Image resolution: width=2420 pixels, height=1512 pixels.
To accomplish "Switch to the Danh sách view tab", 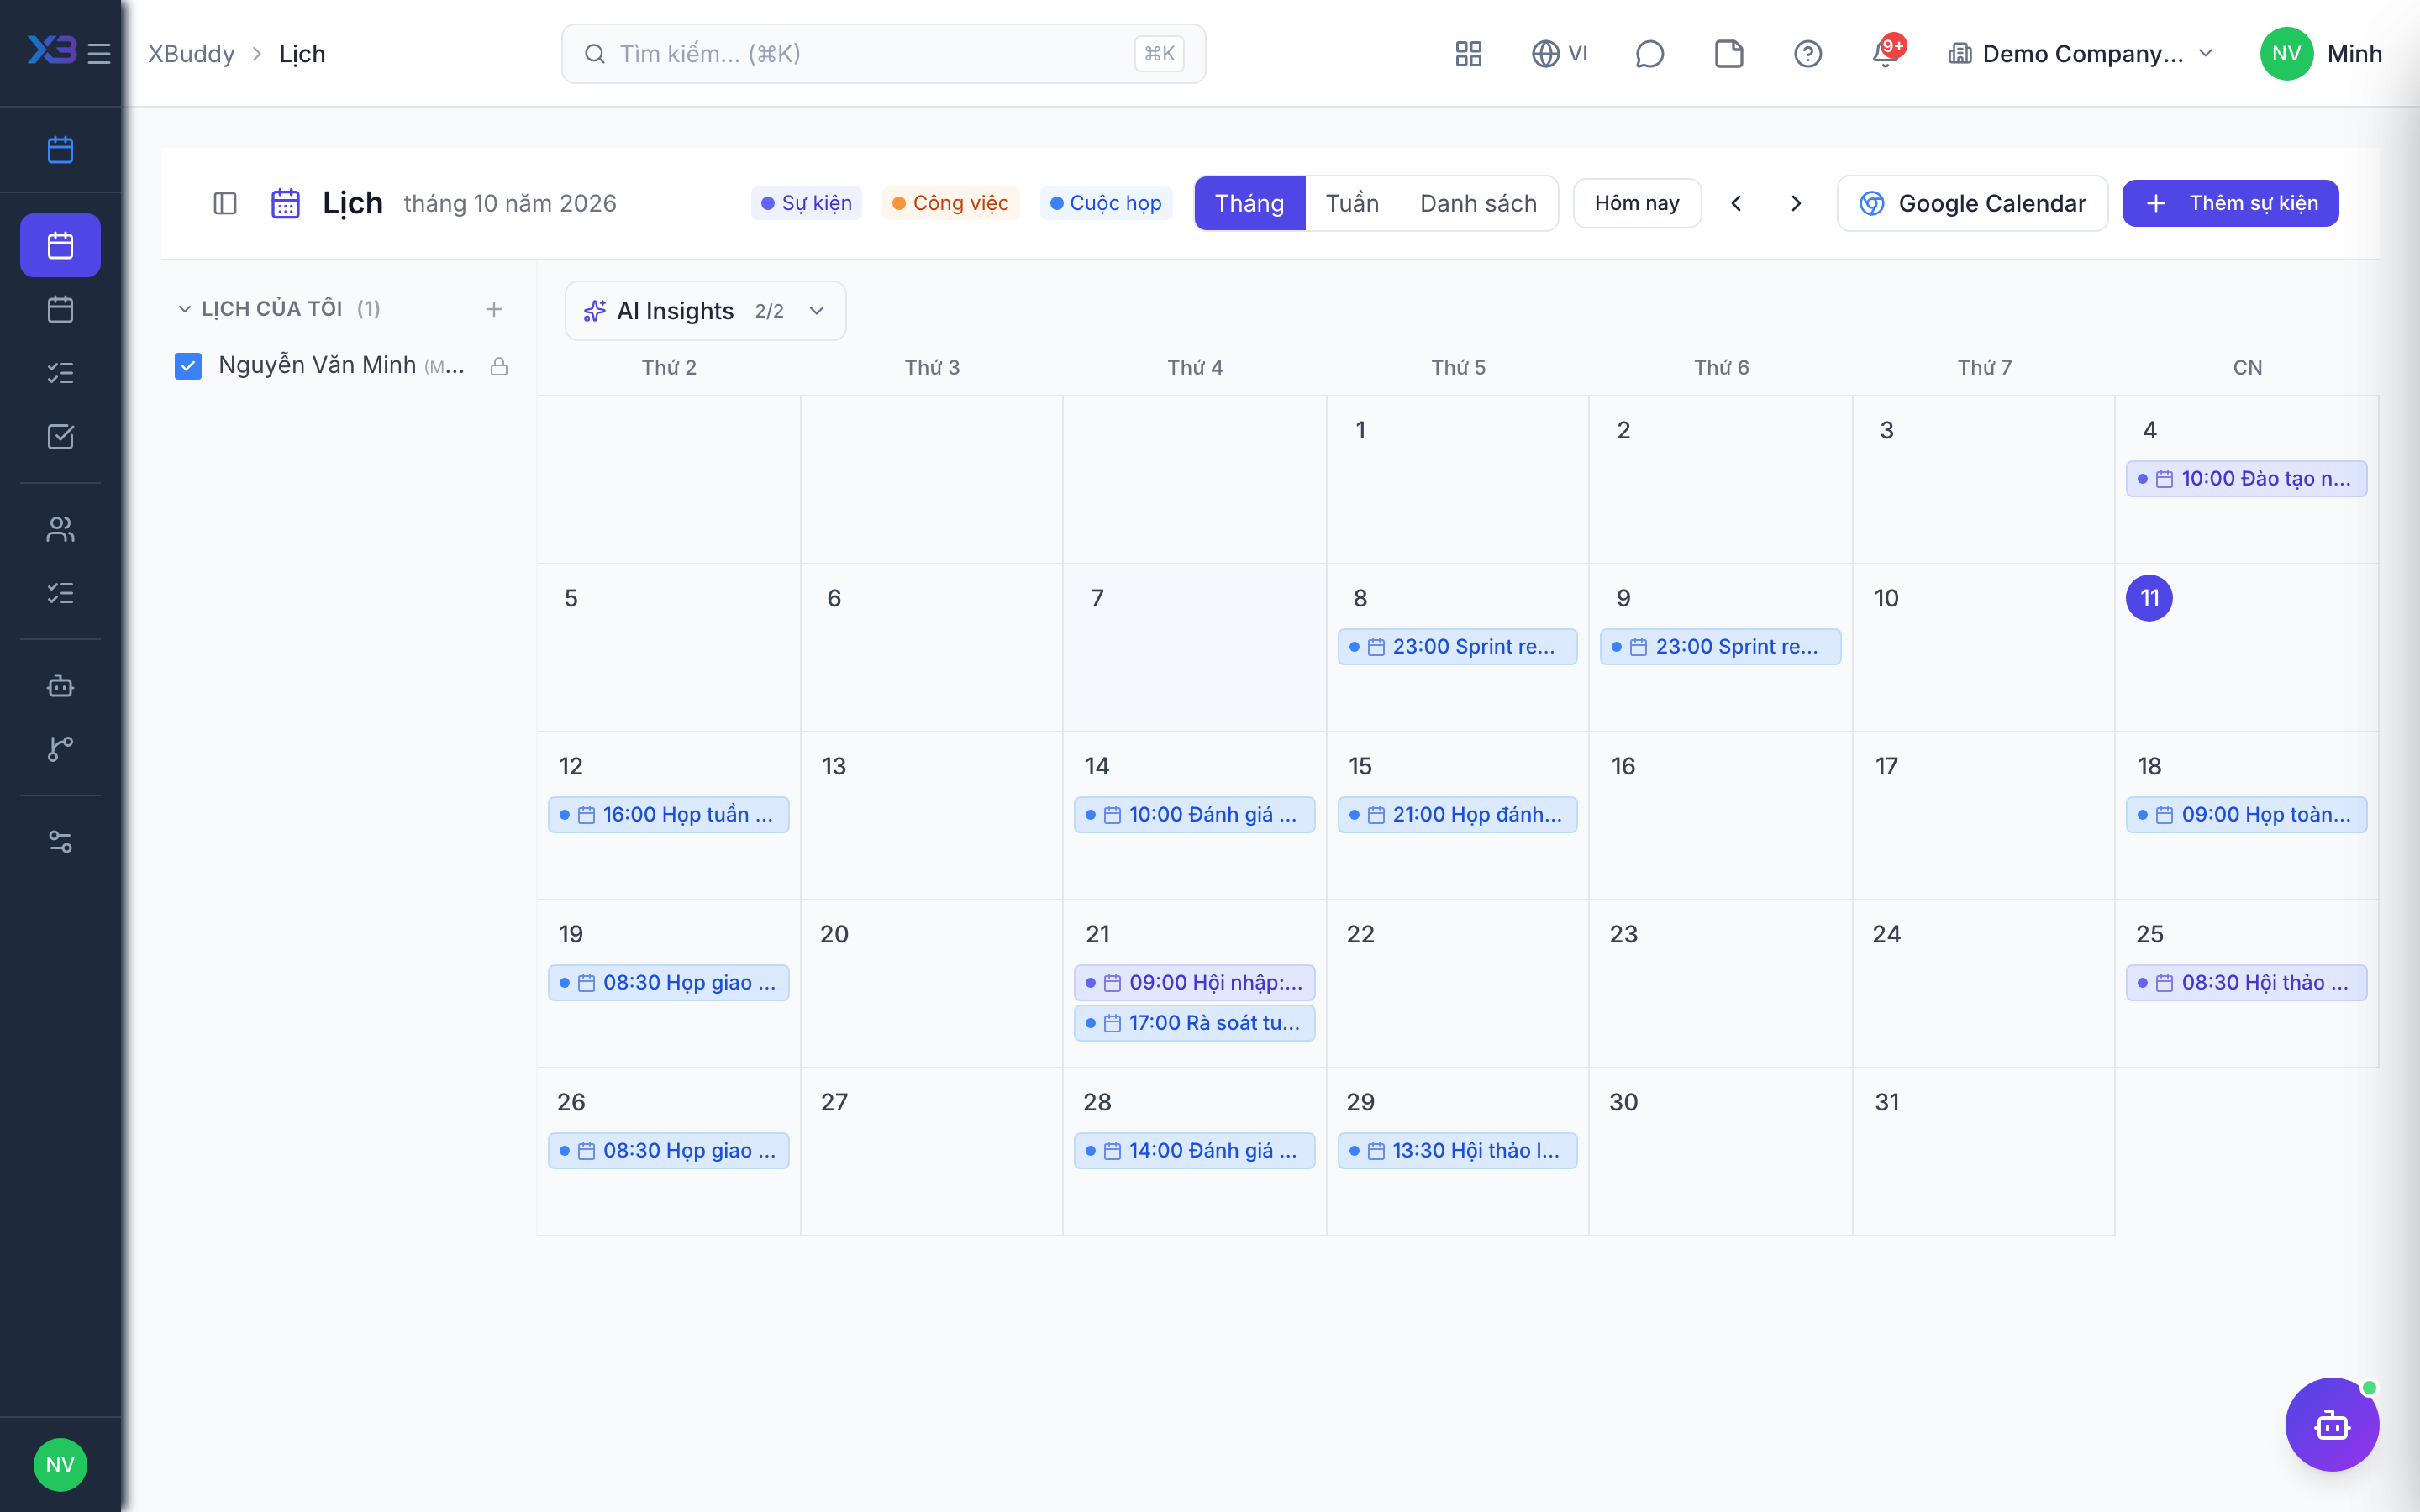I will pyautogui.click(x=1478, y=203).
